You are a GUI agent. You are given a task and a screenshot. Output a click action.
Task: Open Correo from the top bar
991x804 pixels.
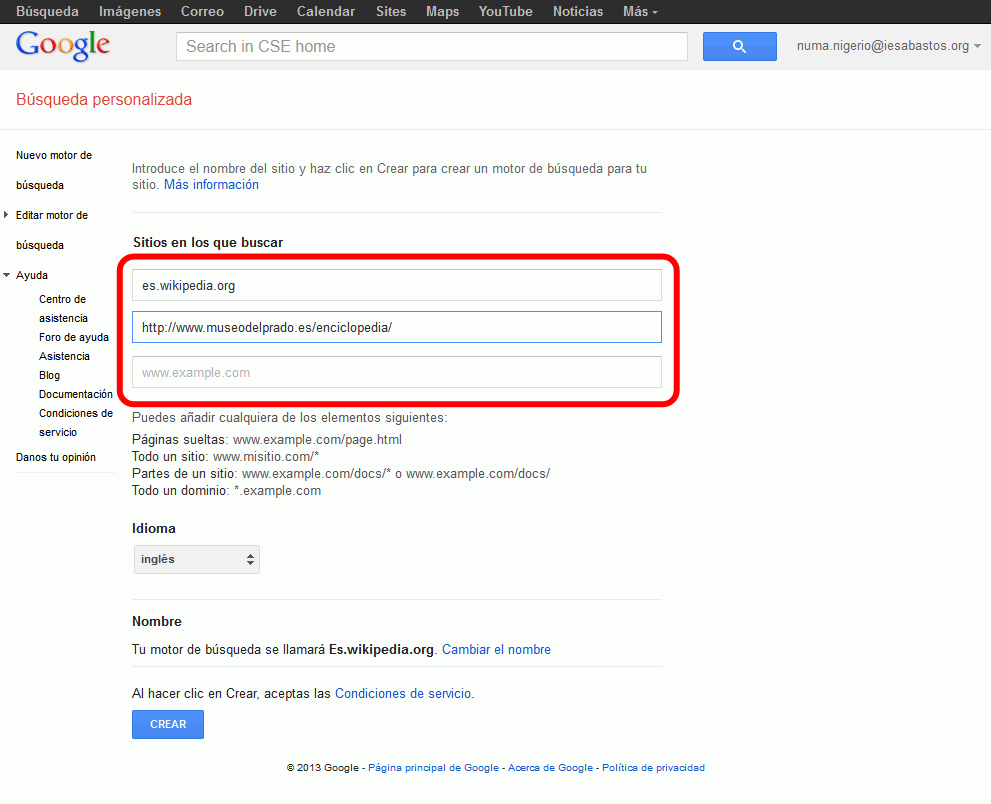(202, 11)
